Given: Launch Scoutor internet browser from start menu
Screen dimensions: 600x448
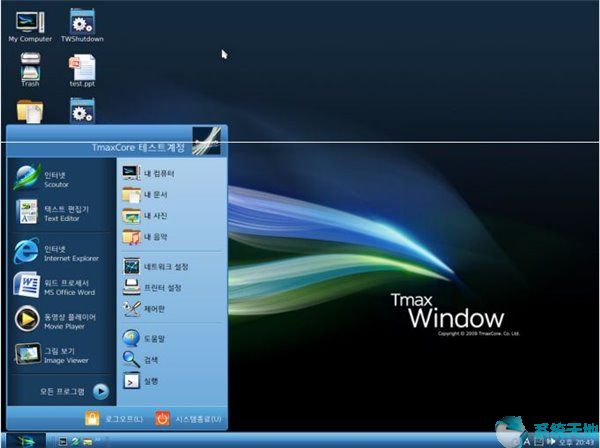Looking at the screenshot, I should (41, 178).
